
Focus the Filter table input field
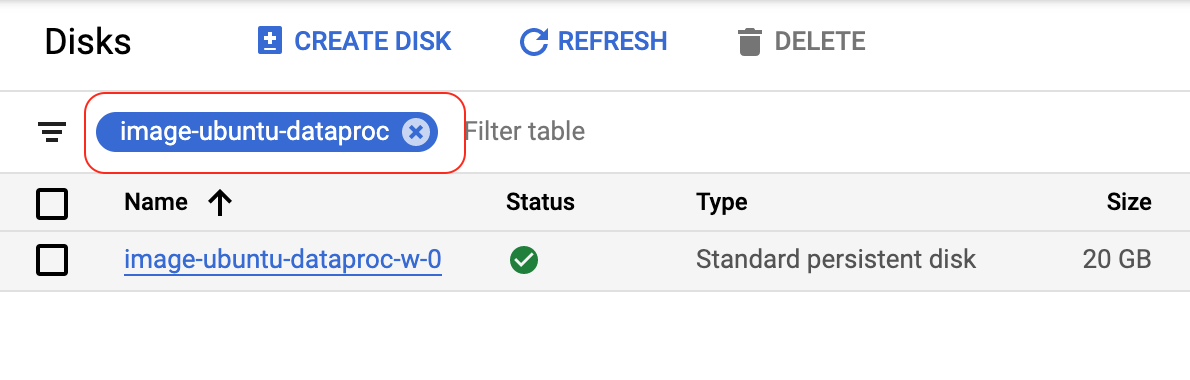[x=820, y=131]
